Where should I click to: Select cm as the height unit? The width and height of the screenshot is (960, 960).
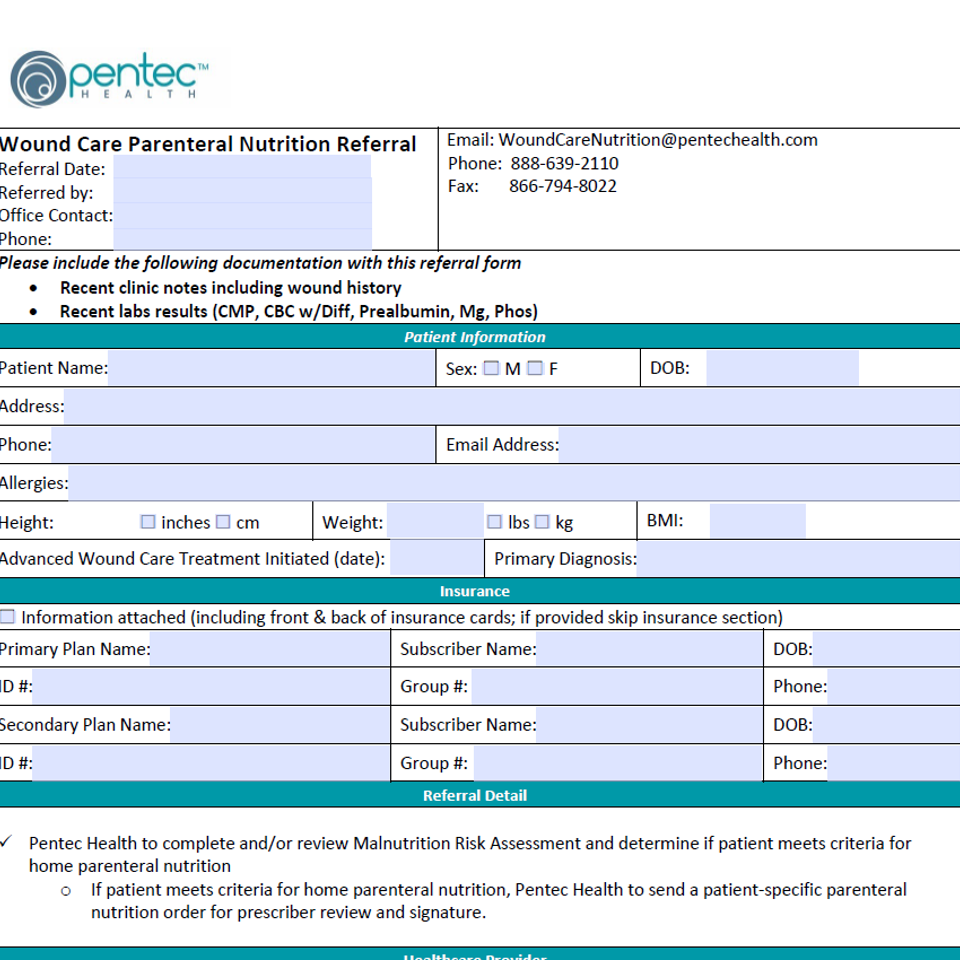coord(223,522)
